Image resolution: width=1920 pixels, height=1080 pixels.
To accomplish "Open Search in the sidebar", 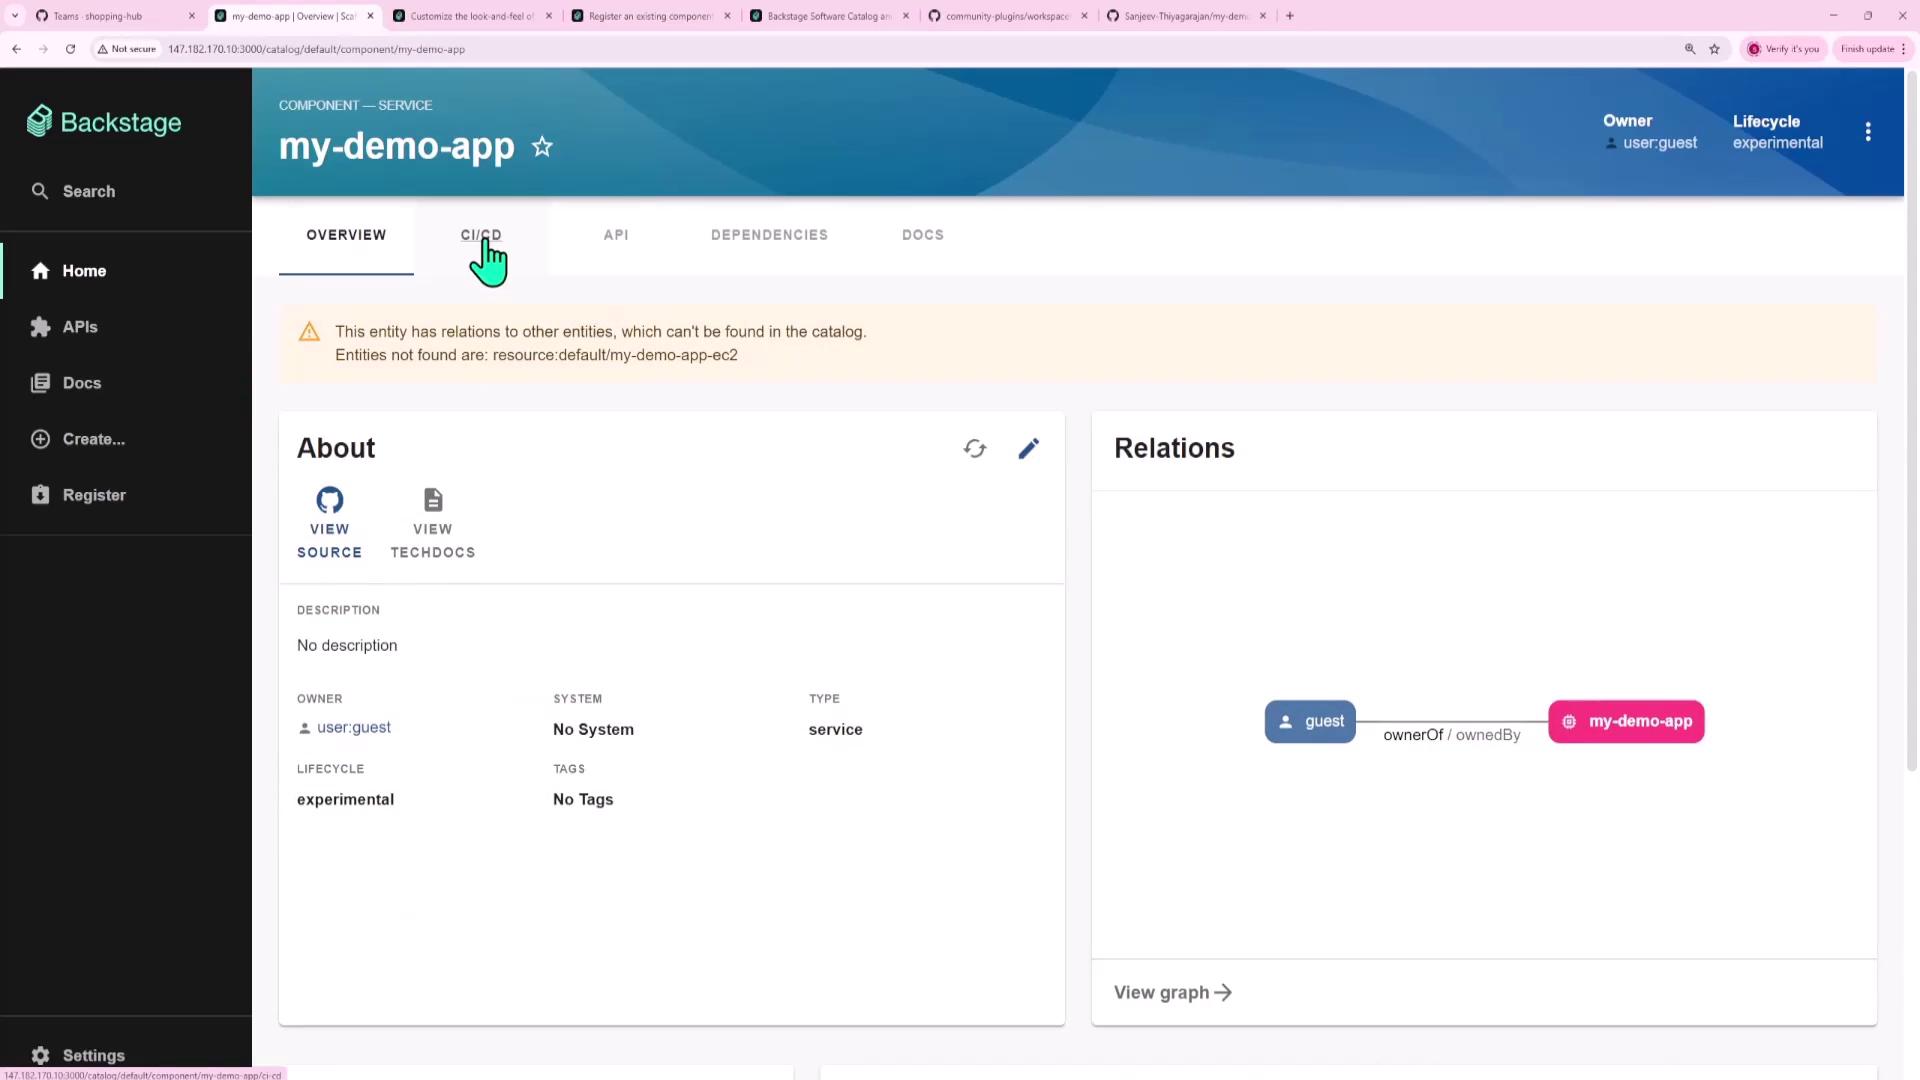I will coord(88,191).
